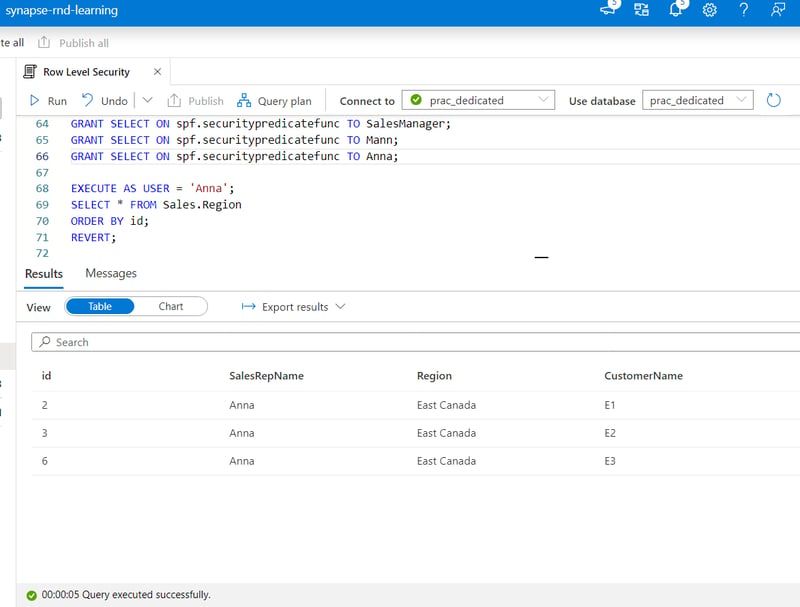Click the Publish all button
This screenshot has width=800, height=607.
pos(74,43)
